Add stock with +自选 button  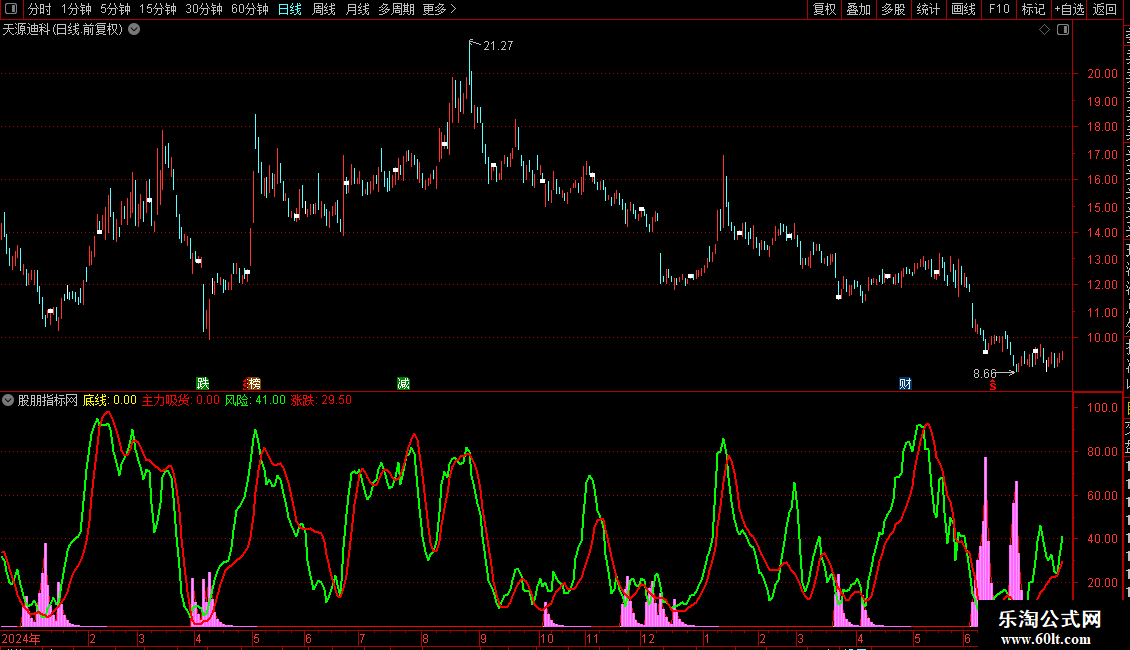click(x=1069, y=9)
